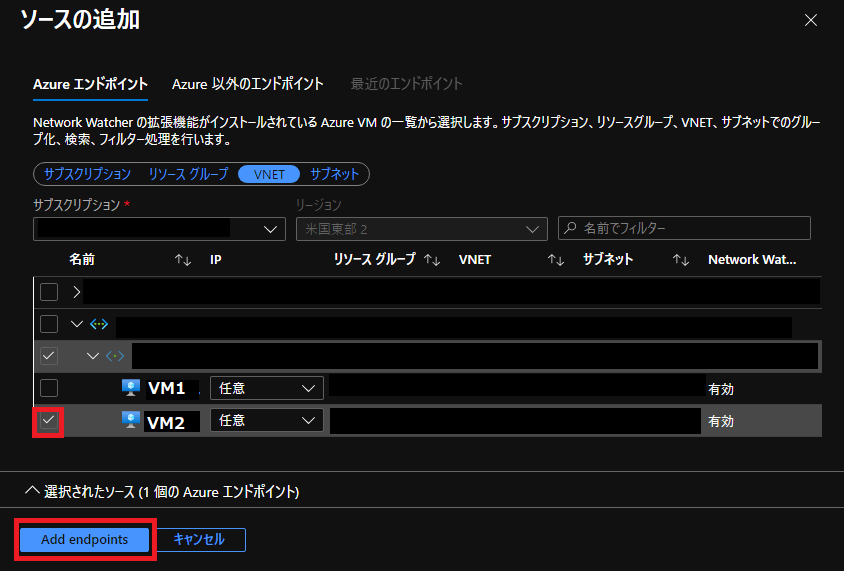This screenshot has width=844, height=571.
Task: Click IP column header
Action: point(216,260)
